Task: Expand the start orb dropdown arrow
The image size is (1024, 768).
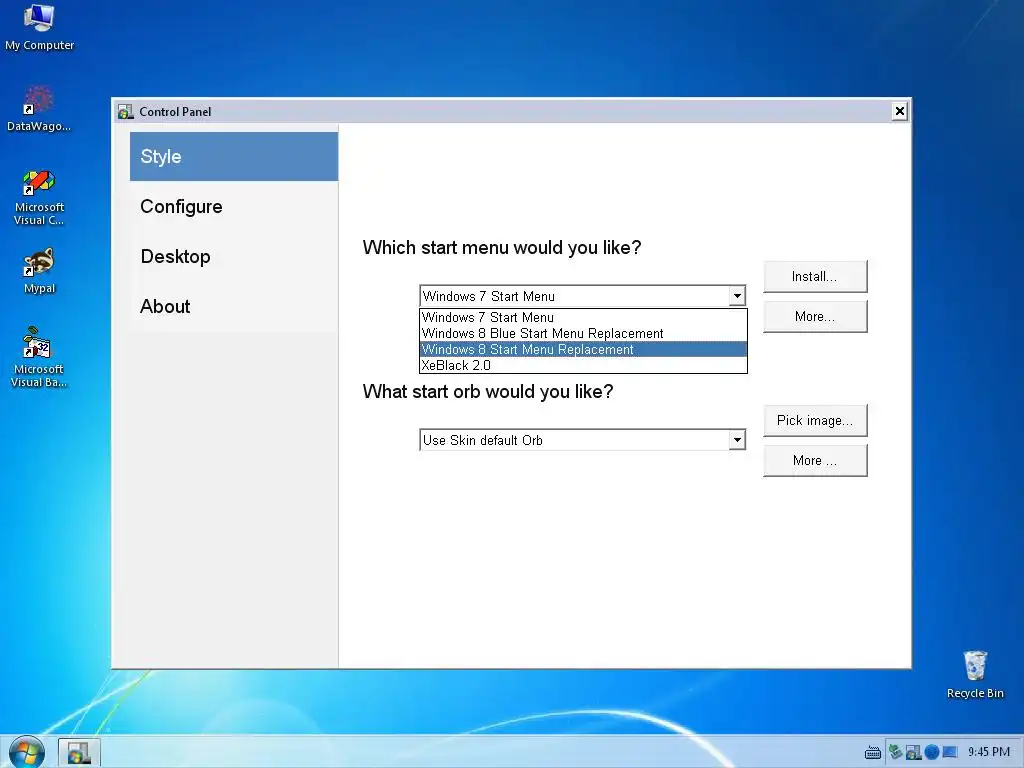Action: coord(737,440)
